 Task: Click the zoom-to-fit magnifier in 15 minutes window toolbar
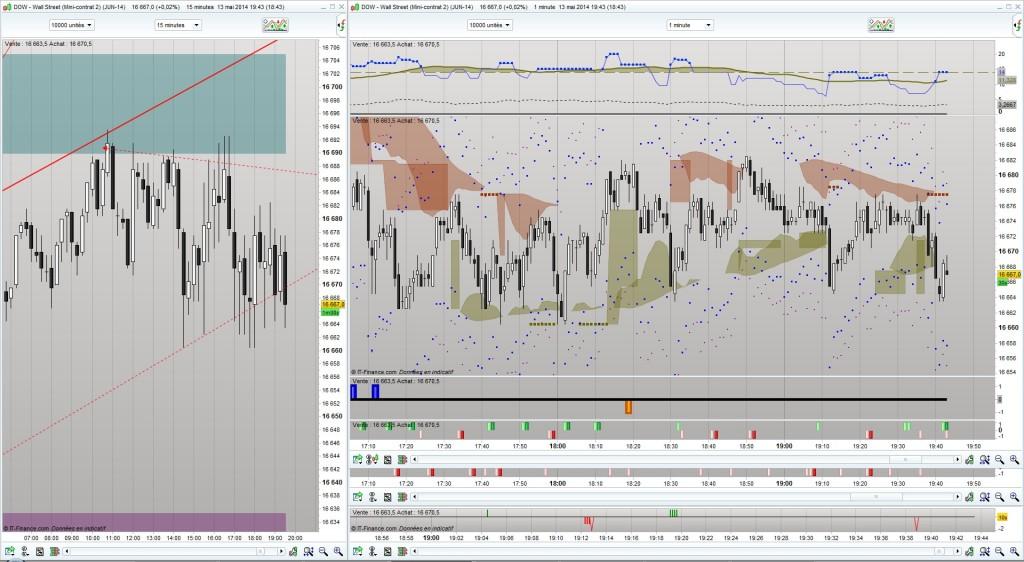308,552
